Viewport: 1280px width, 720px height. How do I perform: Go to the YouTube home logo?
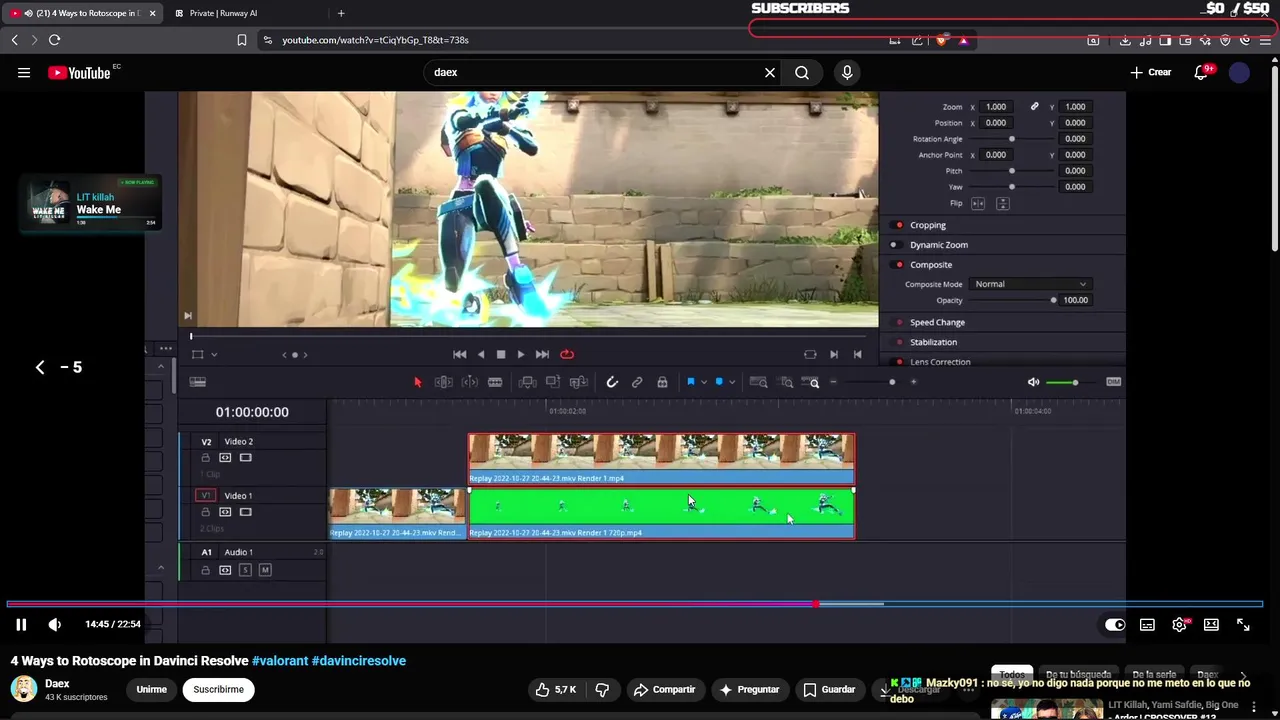80,72
